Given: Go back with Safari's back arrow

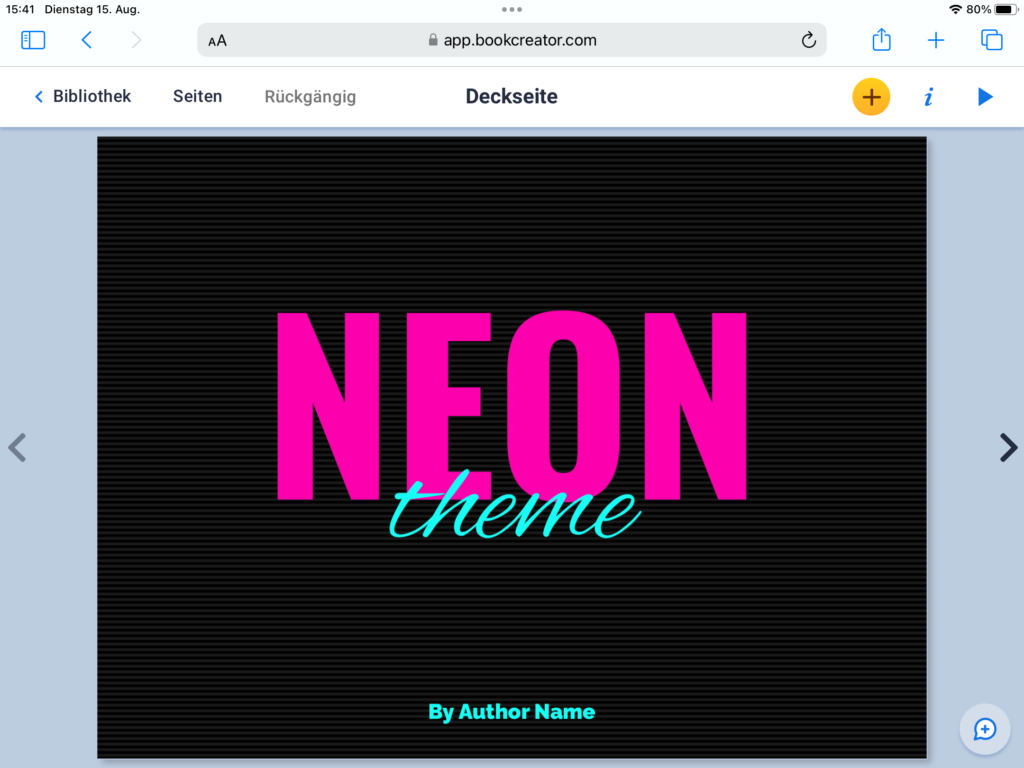Looking at the screenshot, I should (x=87, y=40).
